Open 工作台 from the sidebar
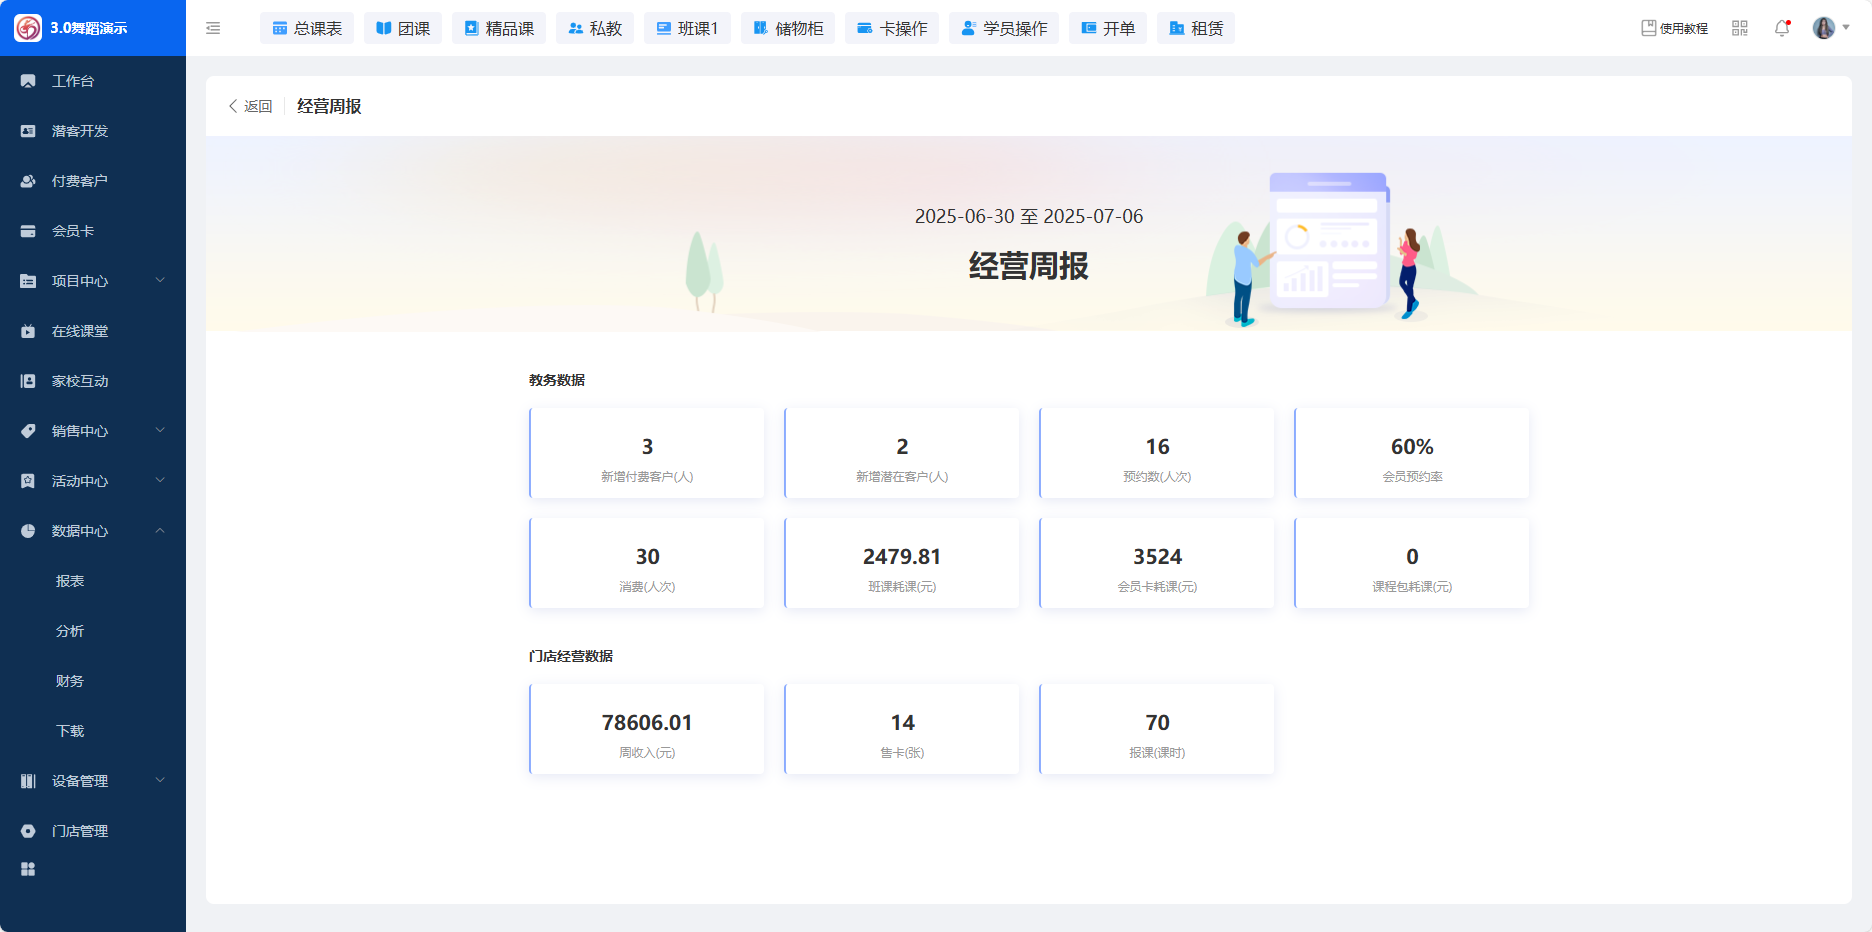This screenshot has width=1872, height=932. tap(73, 81)
